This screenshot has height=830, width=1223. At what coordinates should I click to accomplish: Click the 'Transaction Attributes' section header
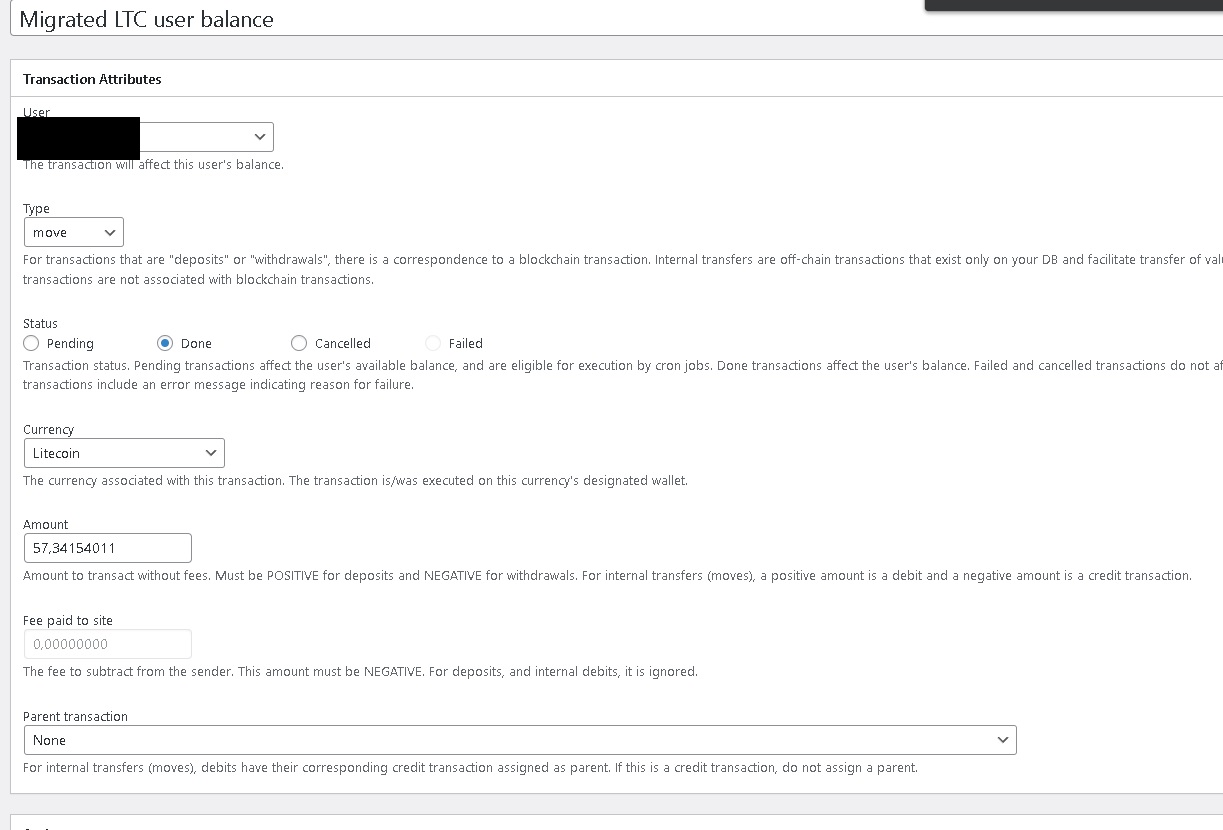click(x=92, y=79)
